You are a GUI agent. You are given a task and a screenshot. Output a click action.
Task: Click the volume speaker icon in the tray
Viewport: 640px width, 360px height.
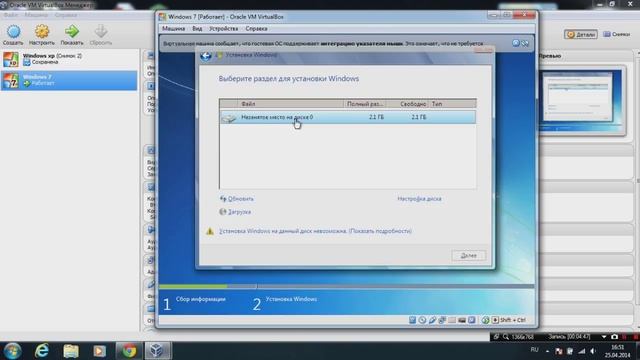tap(593, 351)
